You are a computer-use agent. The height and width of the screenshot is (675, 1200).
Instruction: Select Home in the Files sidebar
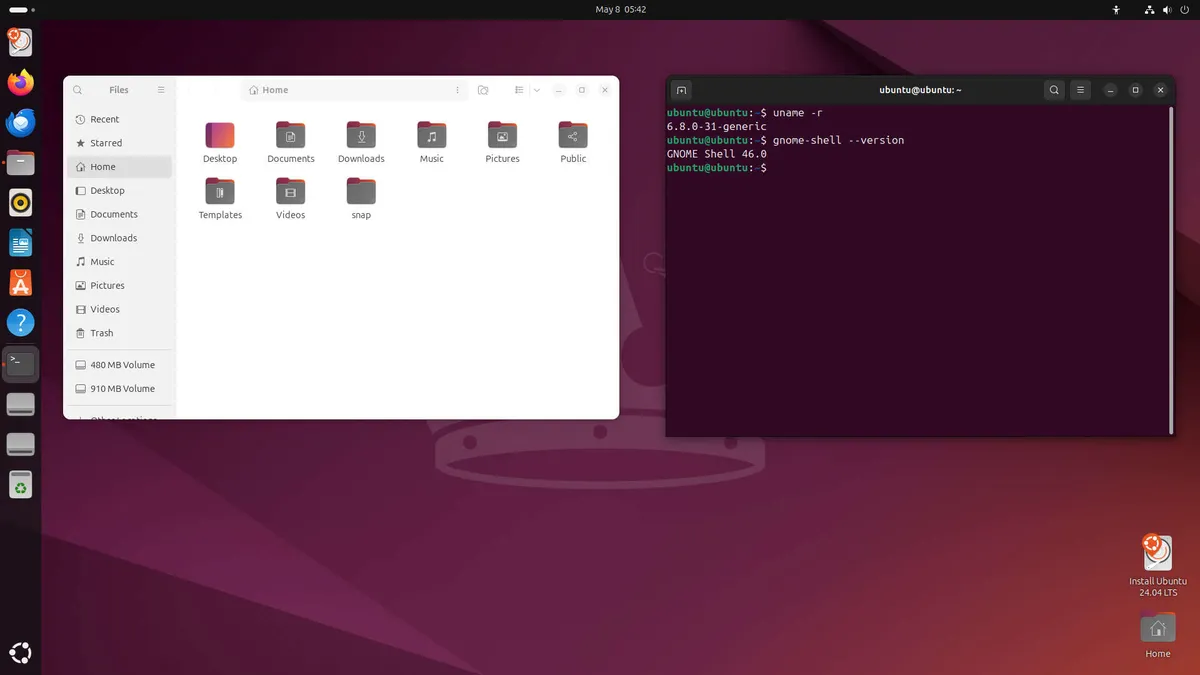[120, 167]
